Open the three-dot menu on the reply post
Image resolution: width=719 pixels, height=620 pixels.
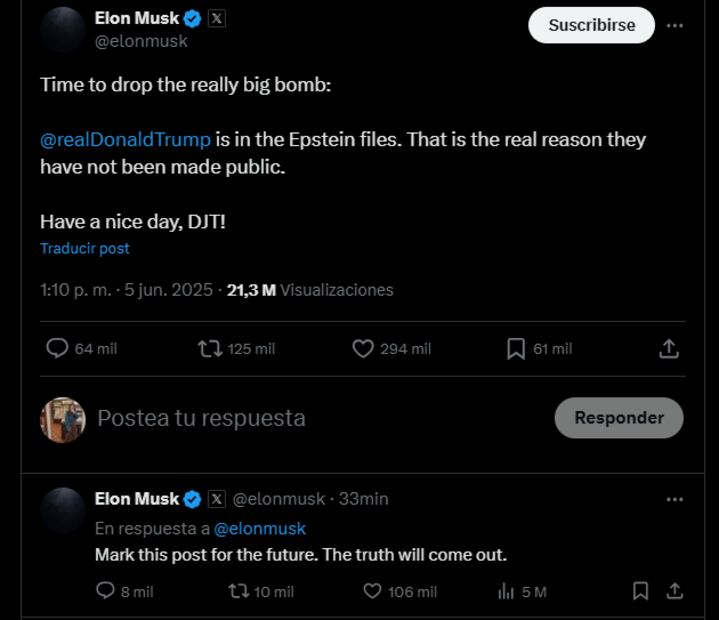click(675, 498)
